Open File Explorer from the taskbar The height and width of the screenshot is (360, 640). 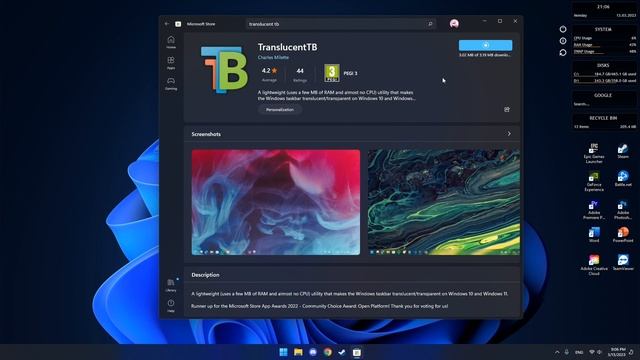point(298,352)
